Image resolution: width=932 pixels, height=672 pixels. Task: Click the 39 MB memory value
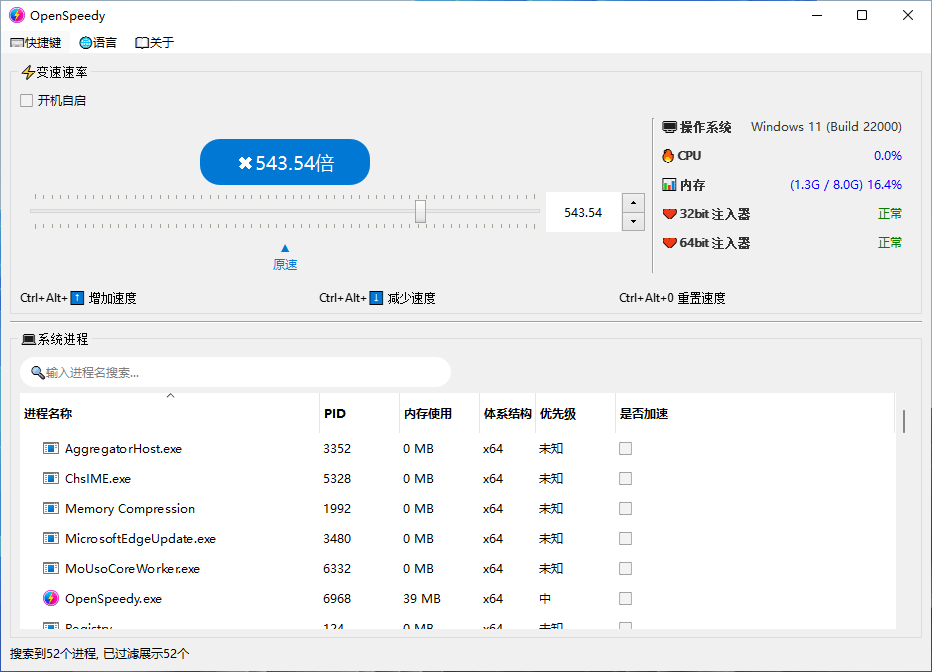click(422, 598)
